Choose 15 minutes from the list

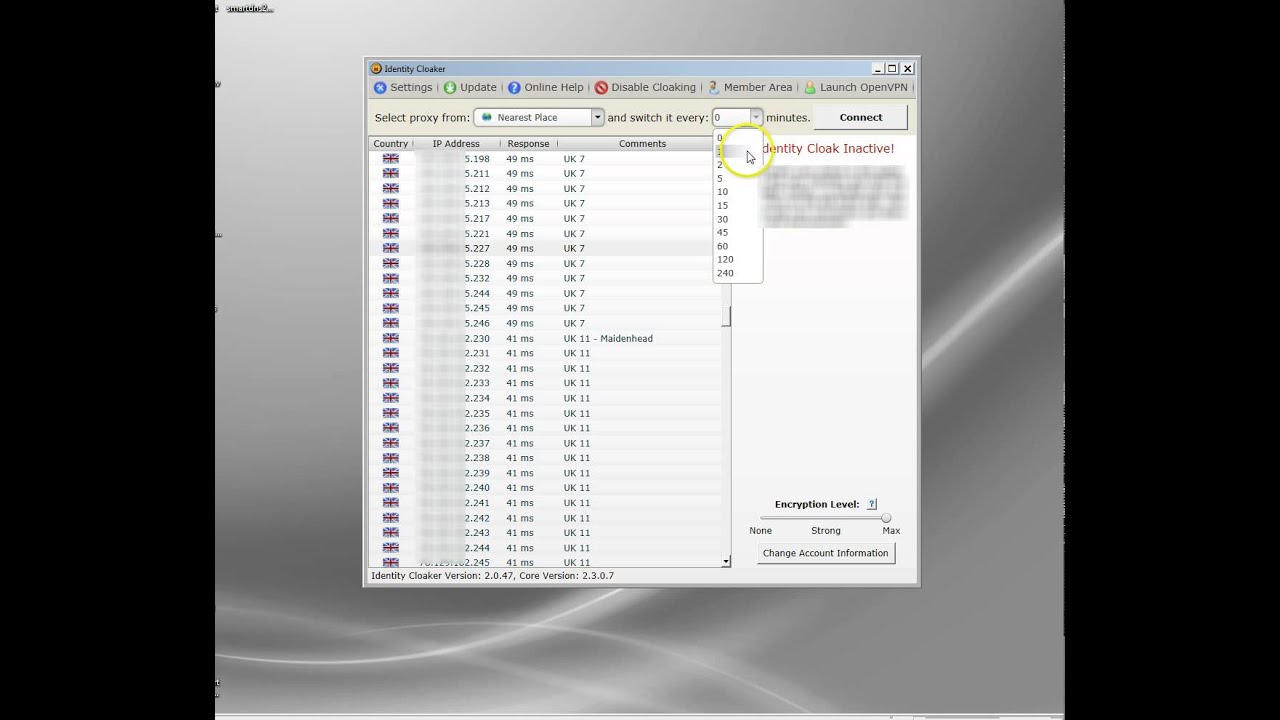737,206
